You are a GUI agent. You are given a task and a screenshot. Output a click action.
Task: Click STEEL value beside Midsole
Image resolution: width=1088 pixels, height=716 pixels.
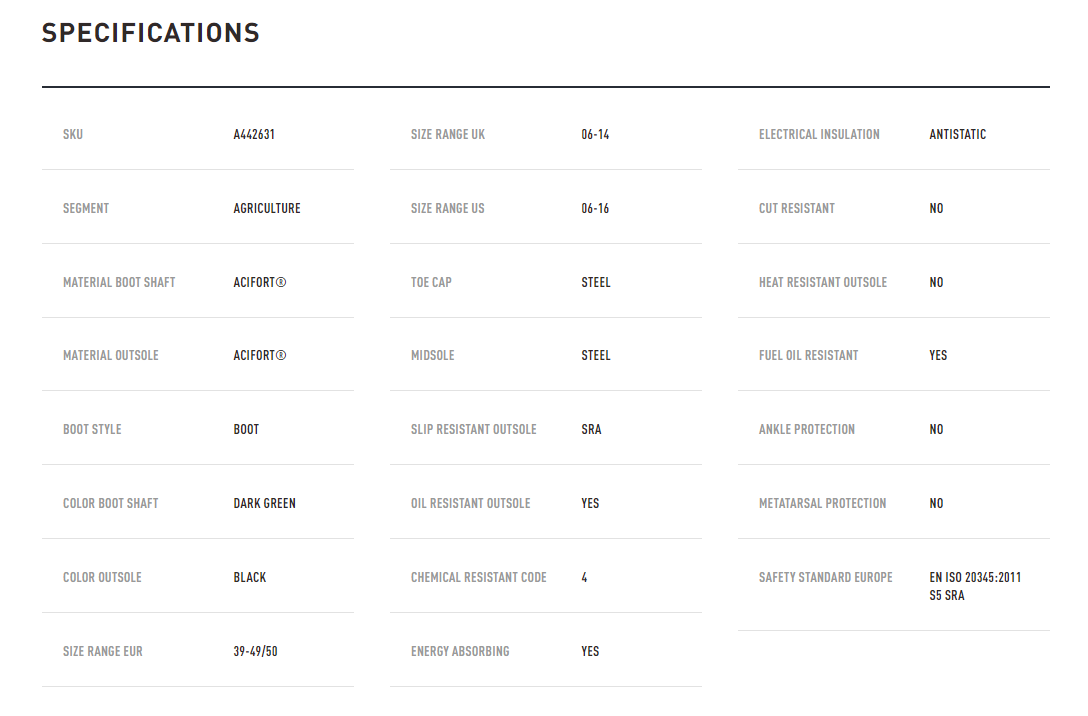click(x=596, y=355)
